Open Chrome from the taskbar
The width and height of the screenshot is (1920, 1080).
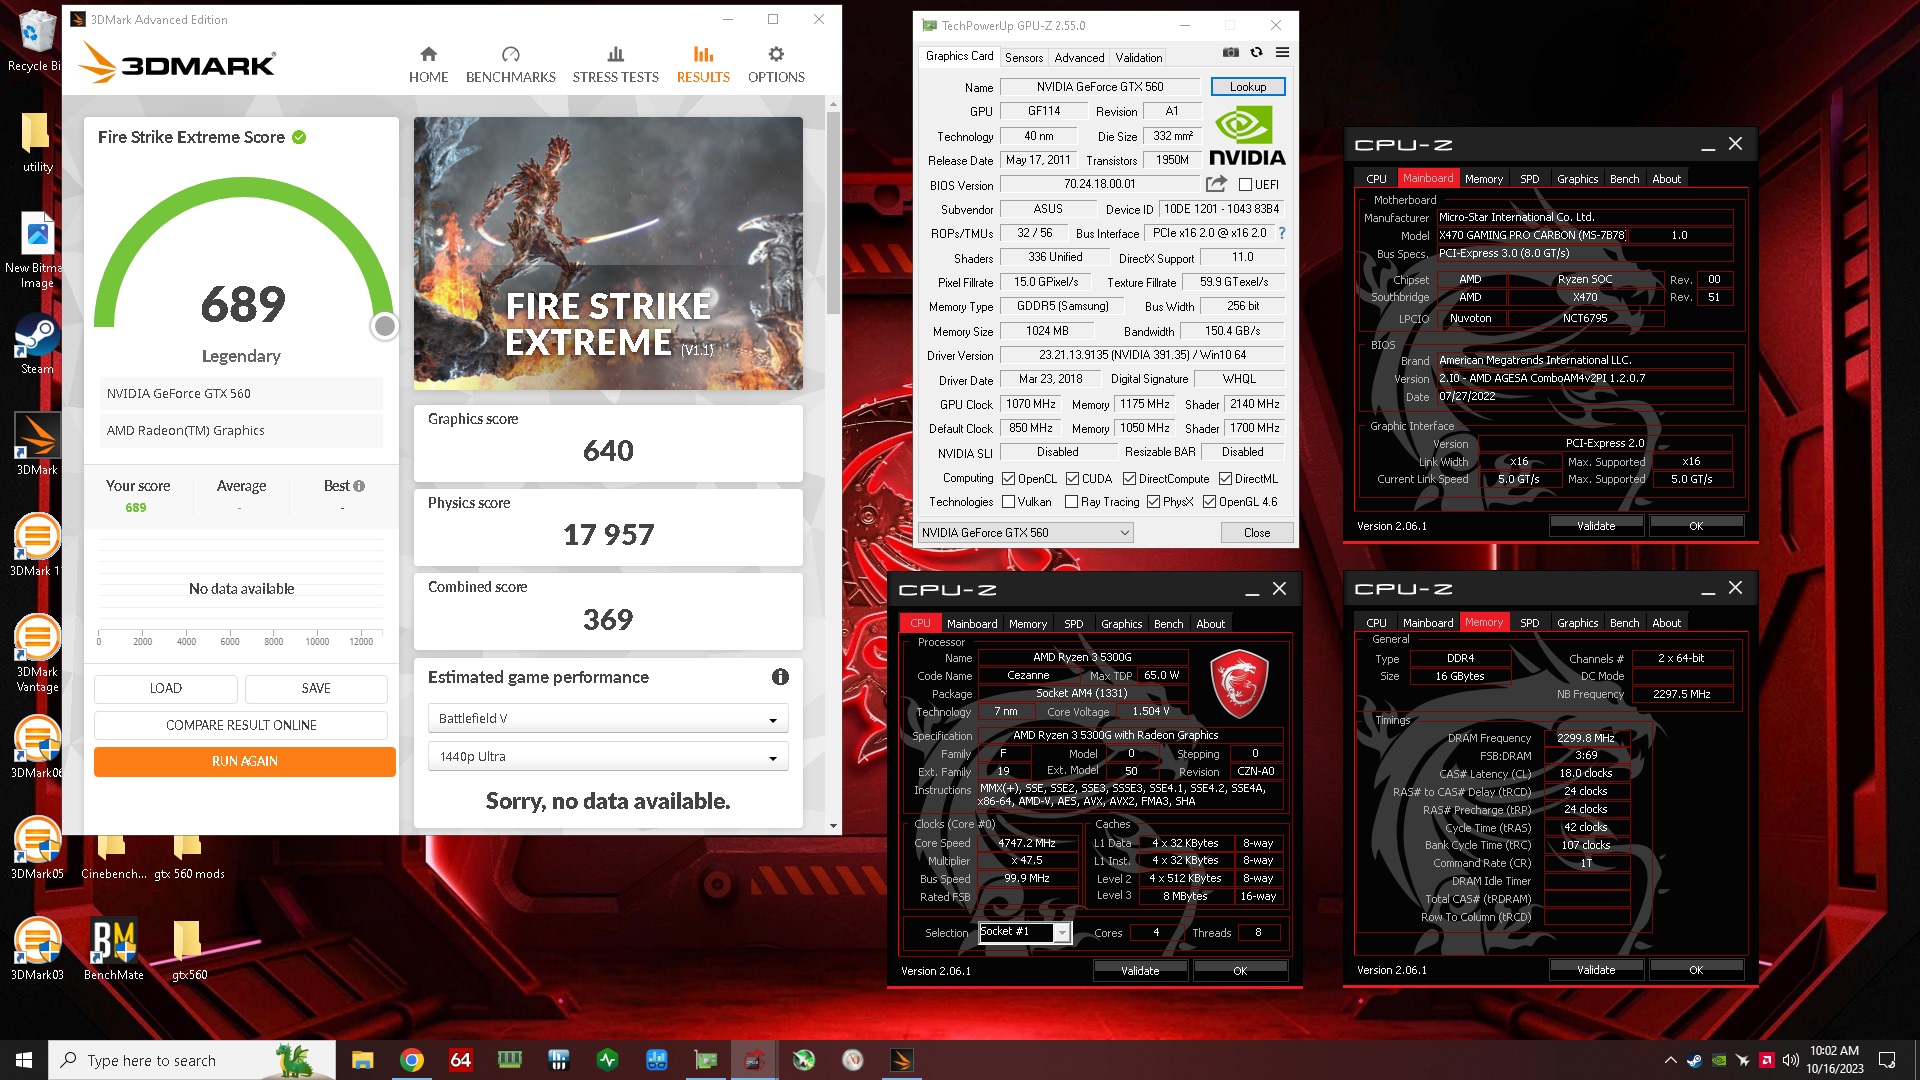coord(411,1060)
